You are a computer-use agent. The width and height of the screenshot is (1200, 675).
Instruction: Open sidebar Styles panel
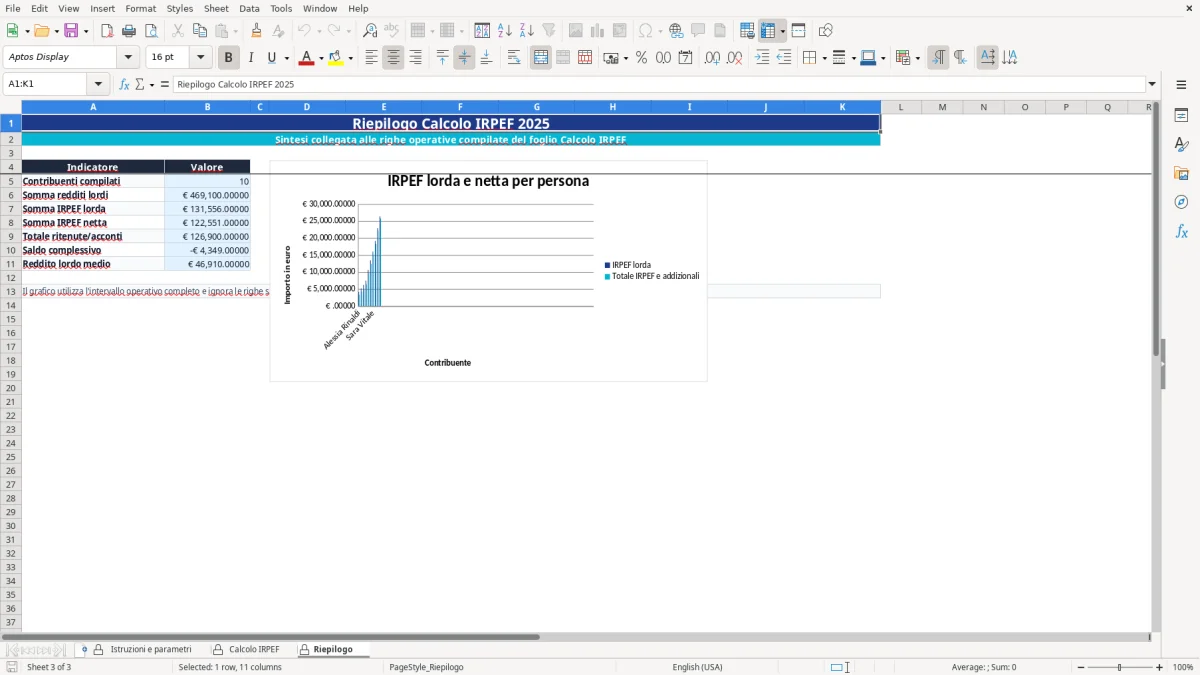click(1181, 145)
